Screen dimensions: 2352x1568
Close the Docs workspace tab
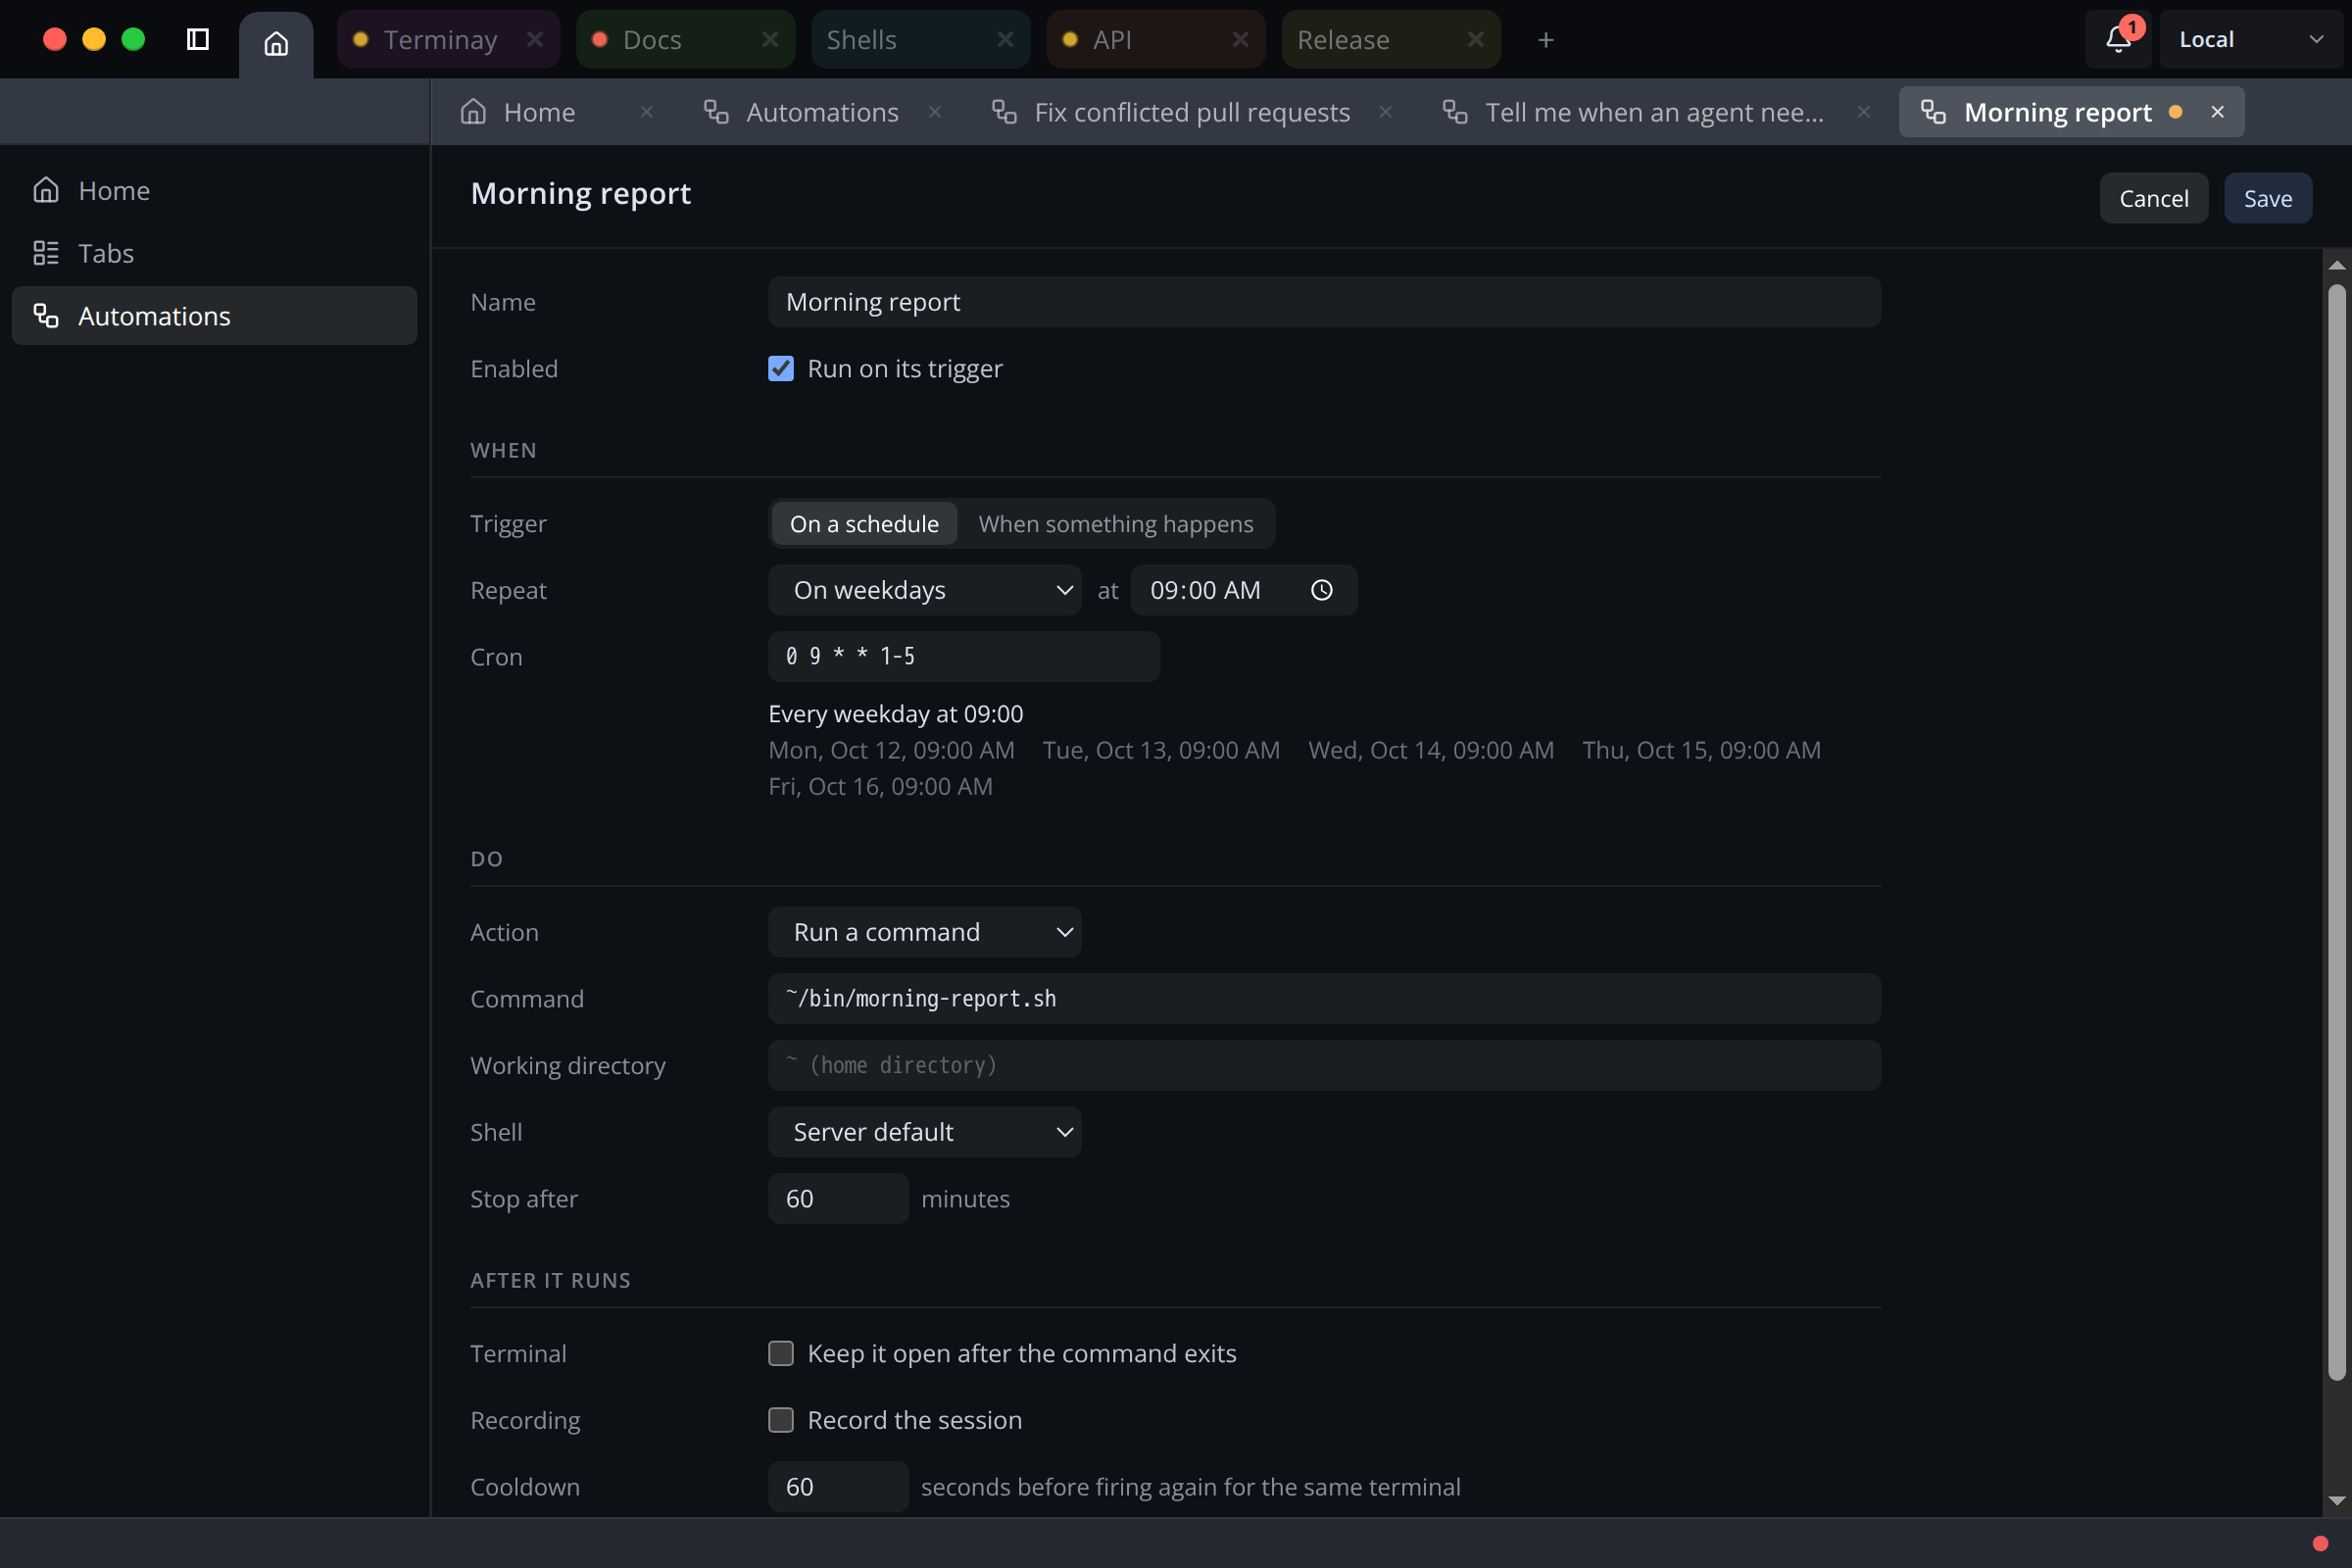pyautogui.click(x=770, y=39)
